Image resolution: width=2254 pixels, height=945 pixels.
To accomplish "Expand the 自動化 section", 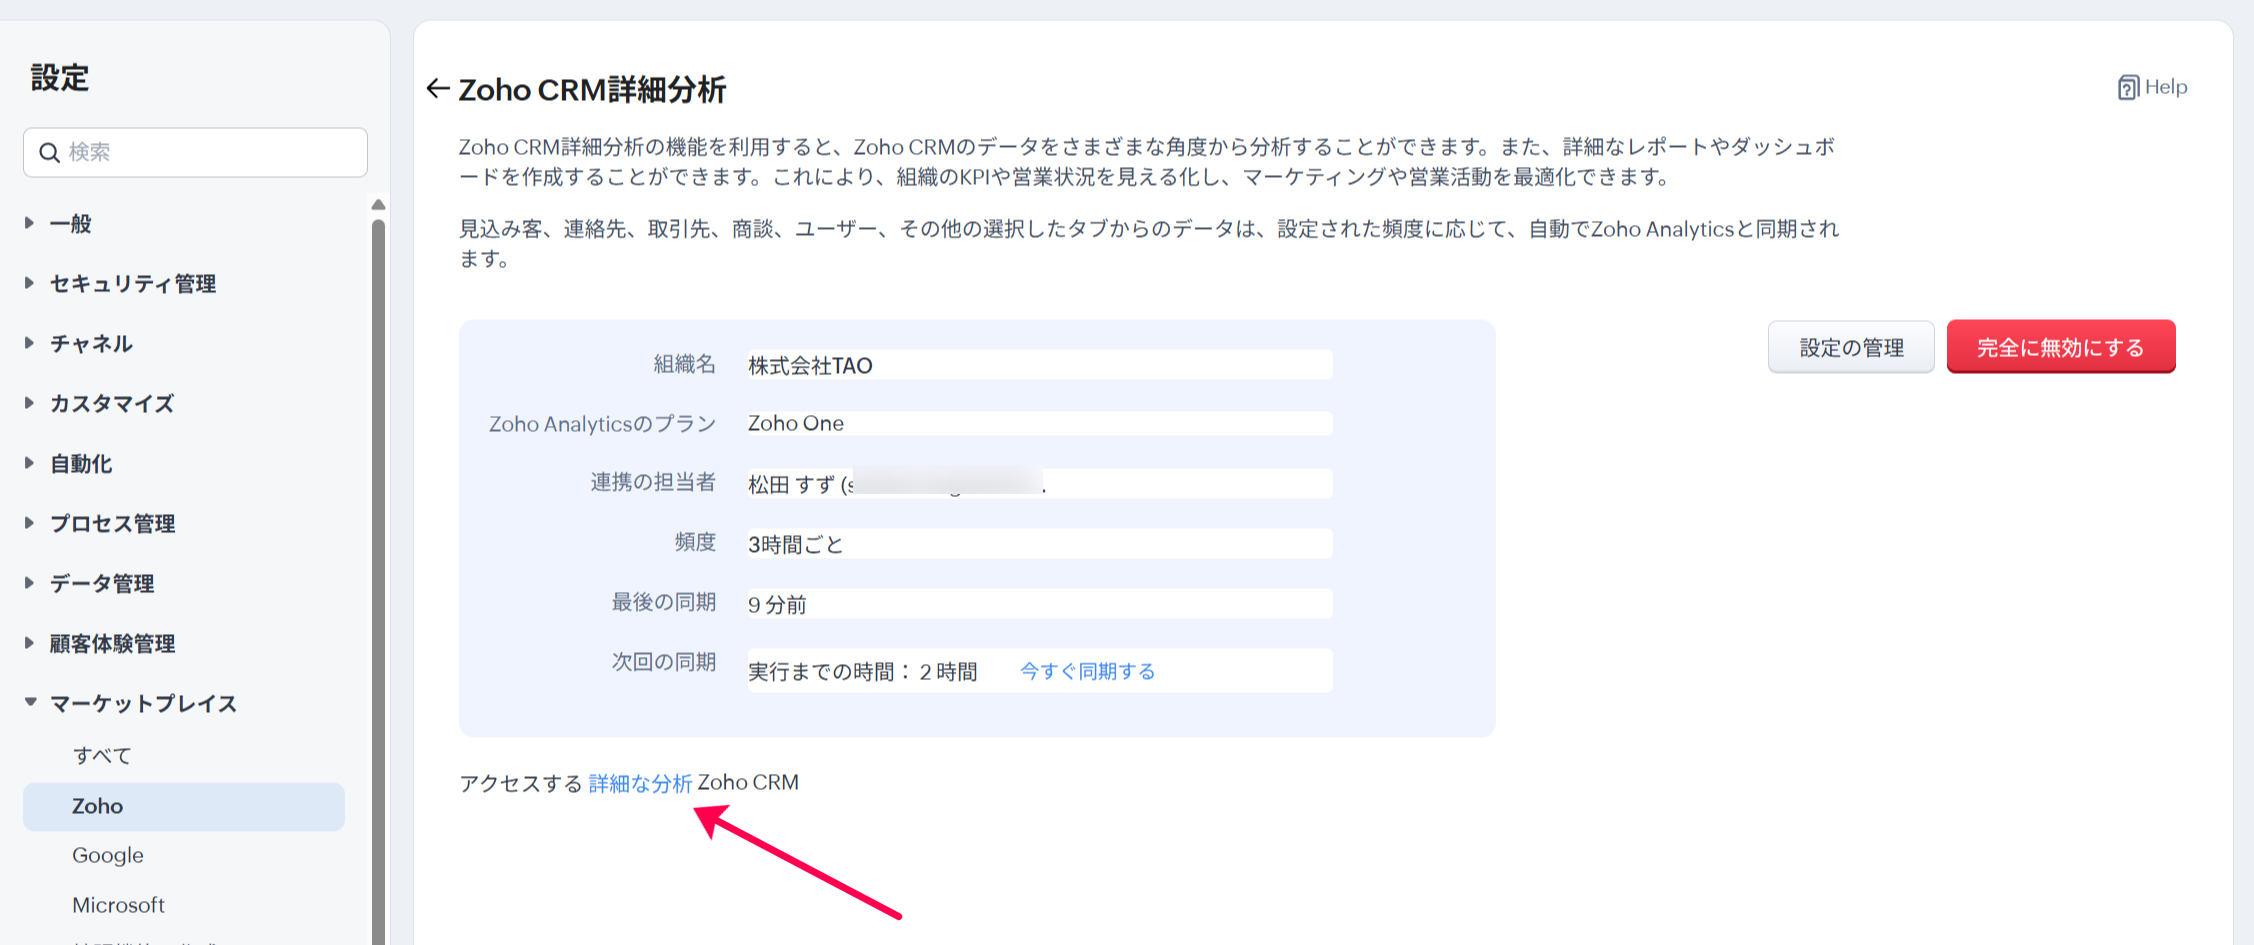I will (80, 464).
